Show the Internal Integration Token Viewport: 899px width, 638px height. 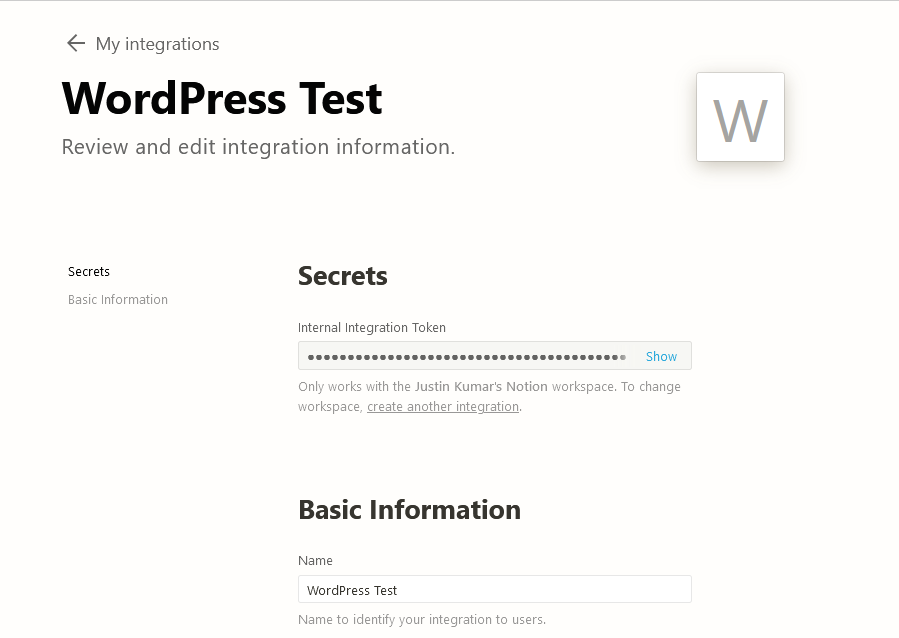point(661,357)
